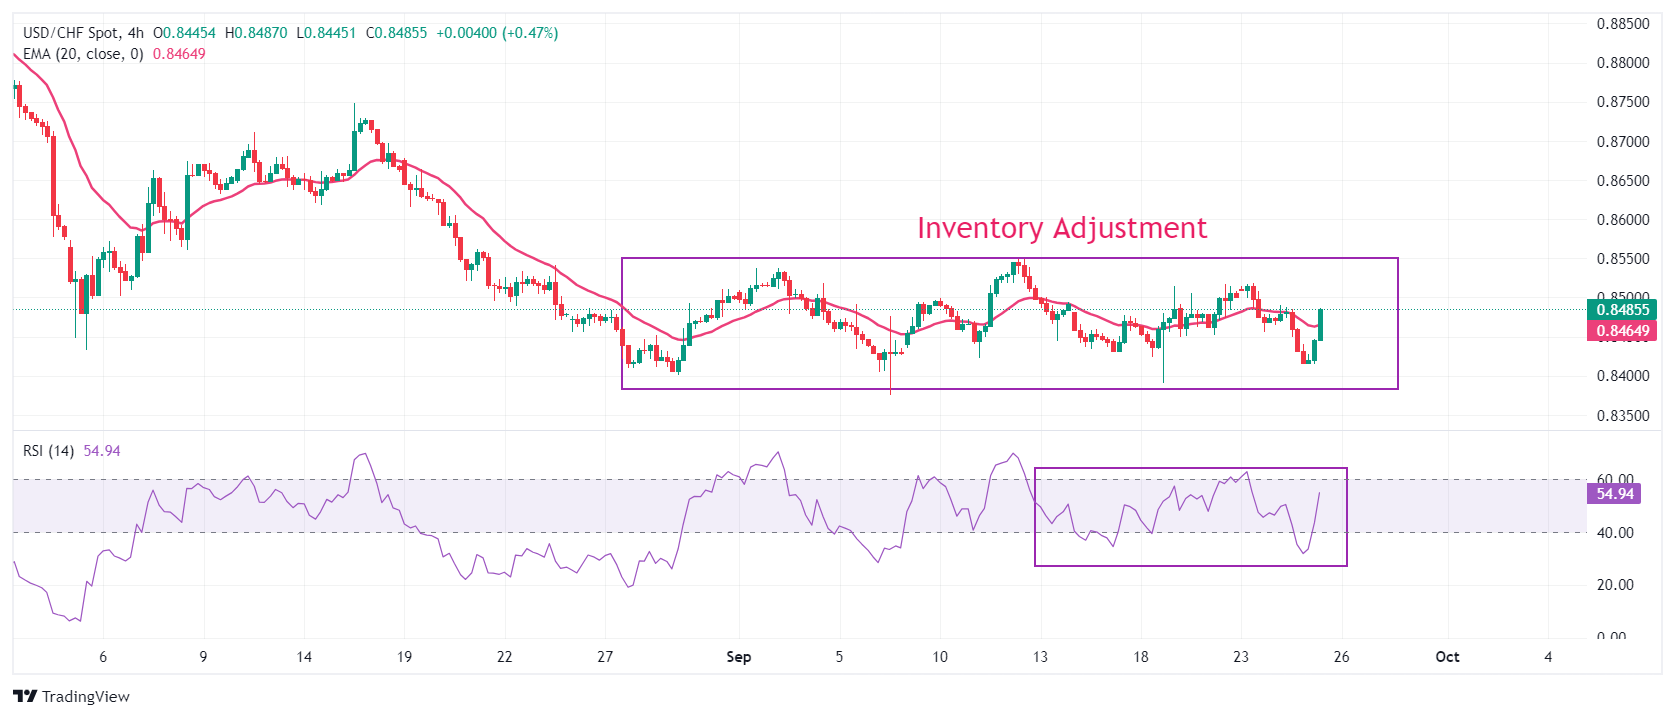Click the 13 date label on time axis
The height and width of the screenshot is (718, 1675).
pyautogui.click(x=1040, y=657)
